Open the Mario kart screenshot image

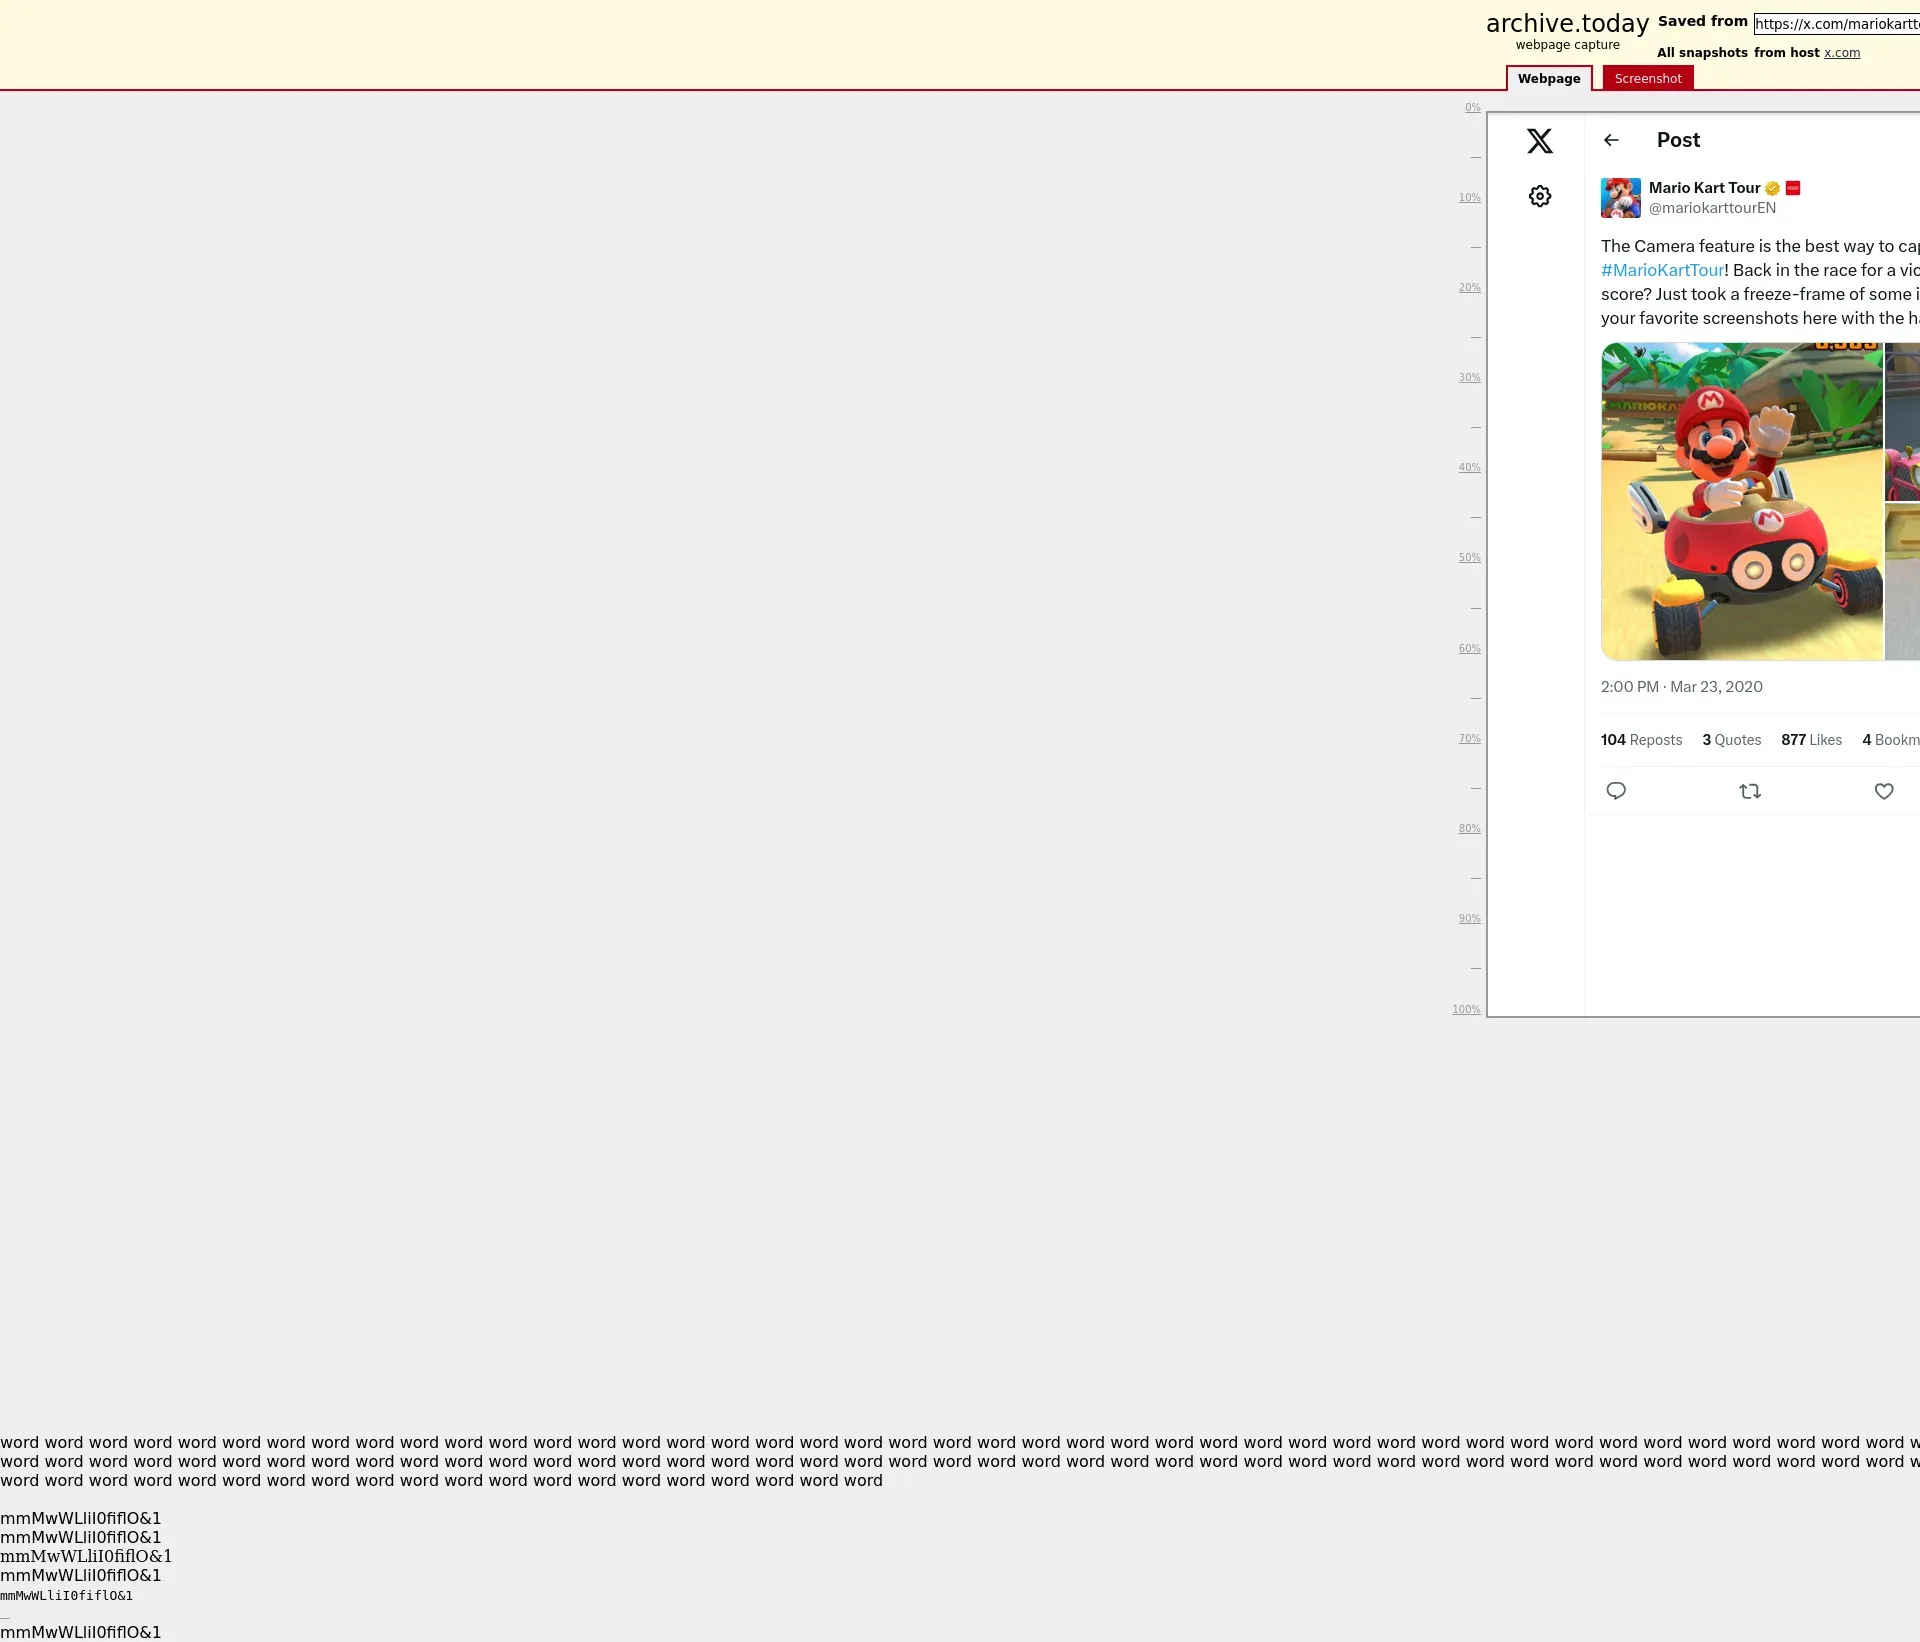pyautogui.click(x=1741, y=501)
